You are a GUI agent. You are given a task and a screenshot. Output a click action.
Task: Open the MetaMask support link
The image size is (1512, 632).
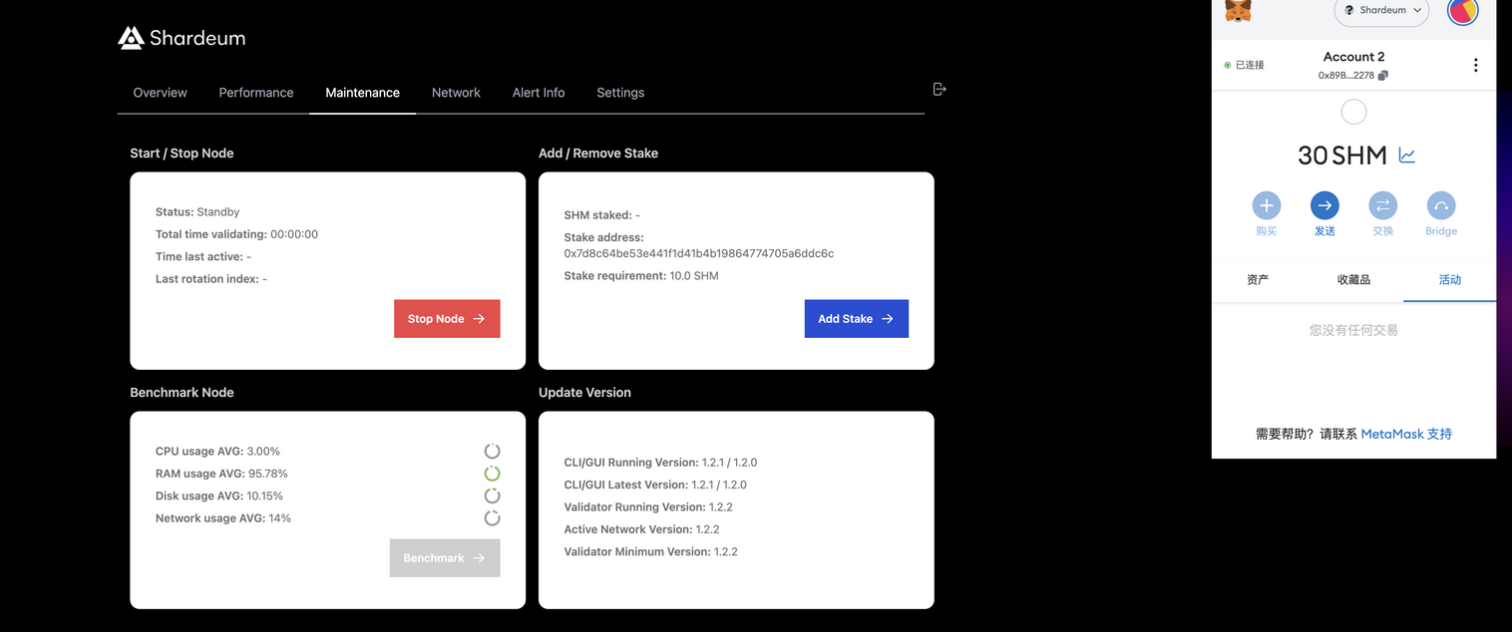(x=1406, y=434)
